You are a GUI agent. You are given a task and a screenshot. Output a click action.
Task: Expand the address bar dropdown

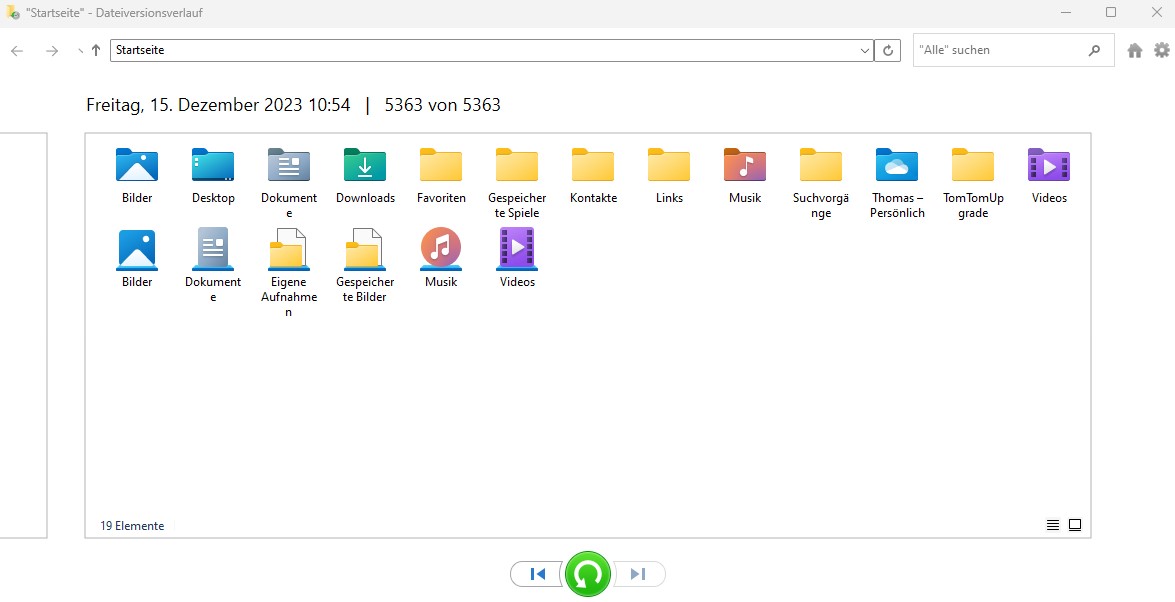click(x=865, y=50)
